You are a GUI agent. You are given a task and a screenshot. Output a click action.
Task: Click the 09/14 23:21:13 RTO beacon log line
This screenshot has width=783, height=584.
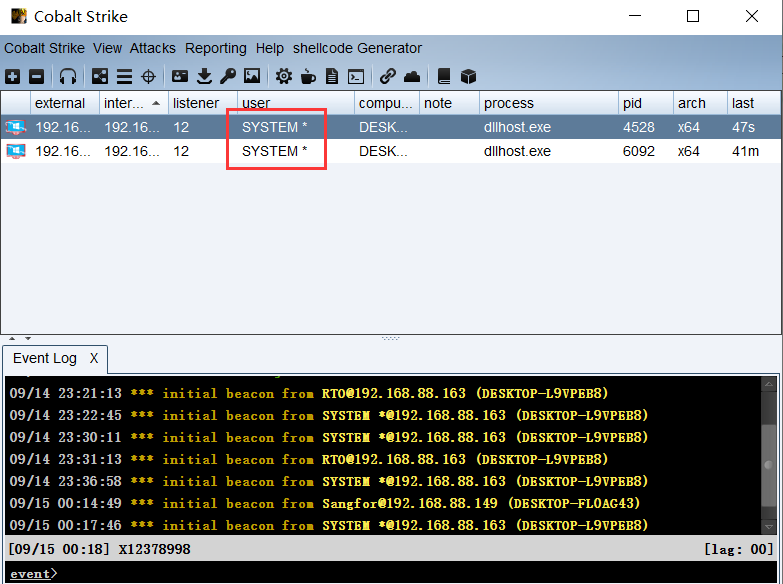(x=309, y=393)
